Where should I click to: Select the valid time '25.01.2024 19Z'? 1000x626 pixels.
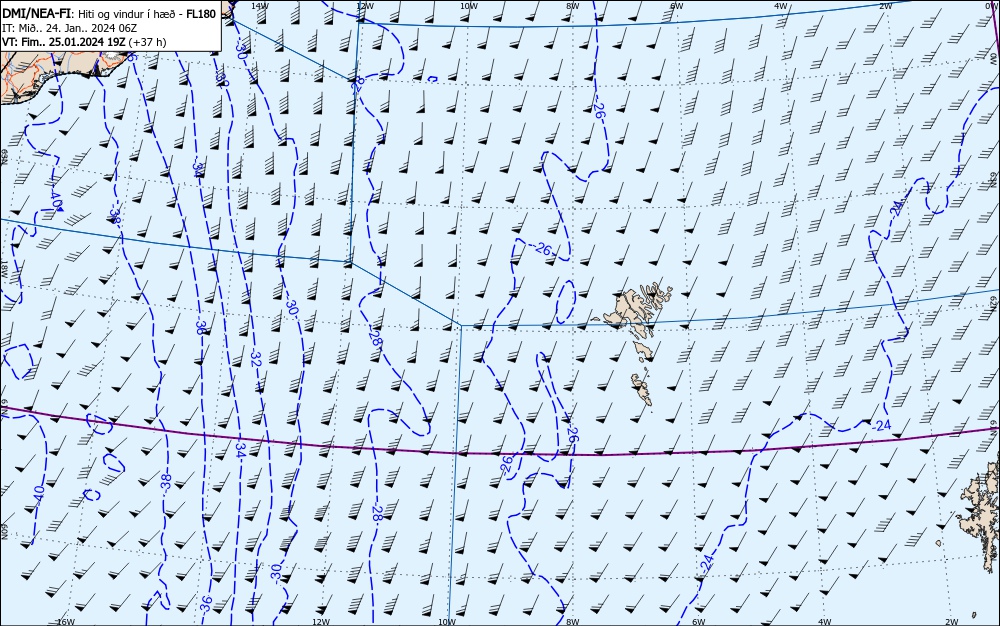pyautogui.click(x=87, y=42)
